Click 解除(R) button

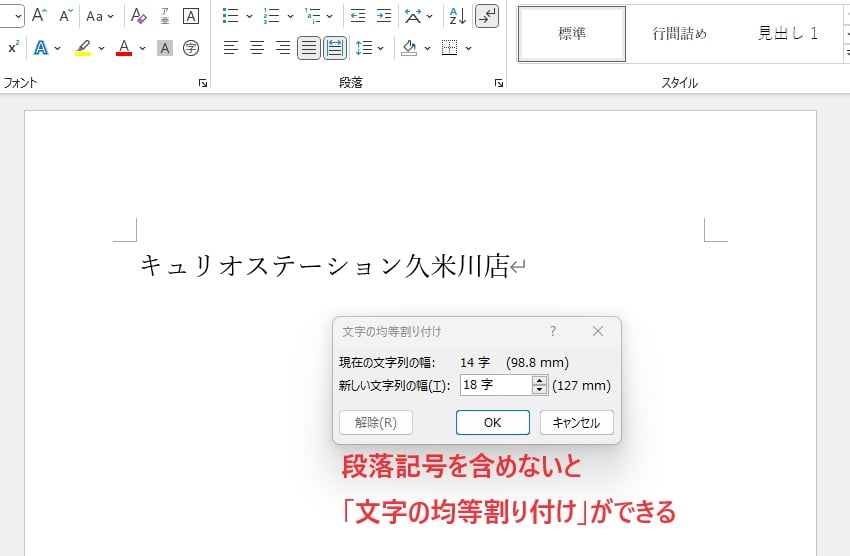[376, 422]
